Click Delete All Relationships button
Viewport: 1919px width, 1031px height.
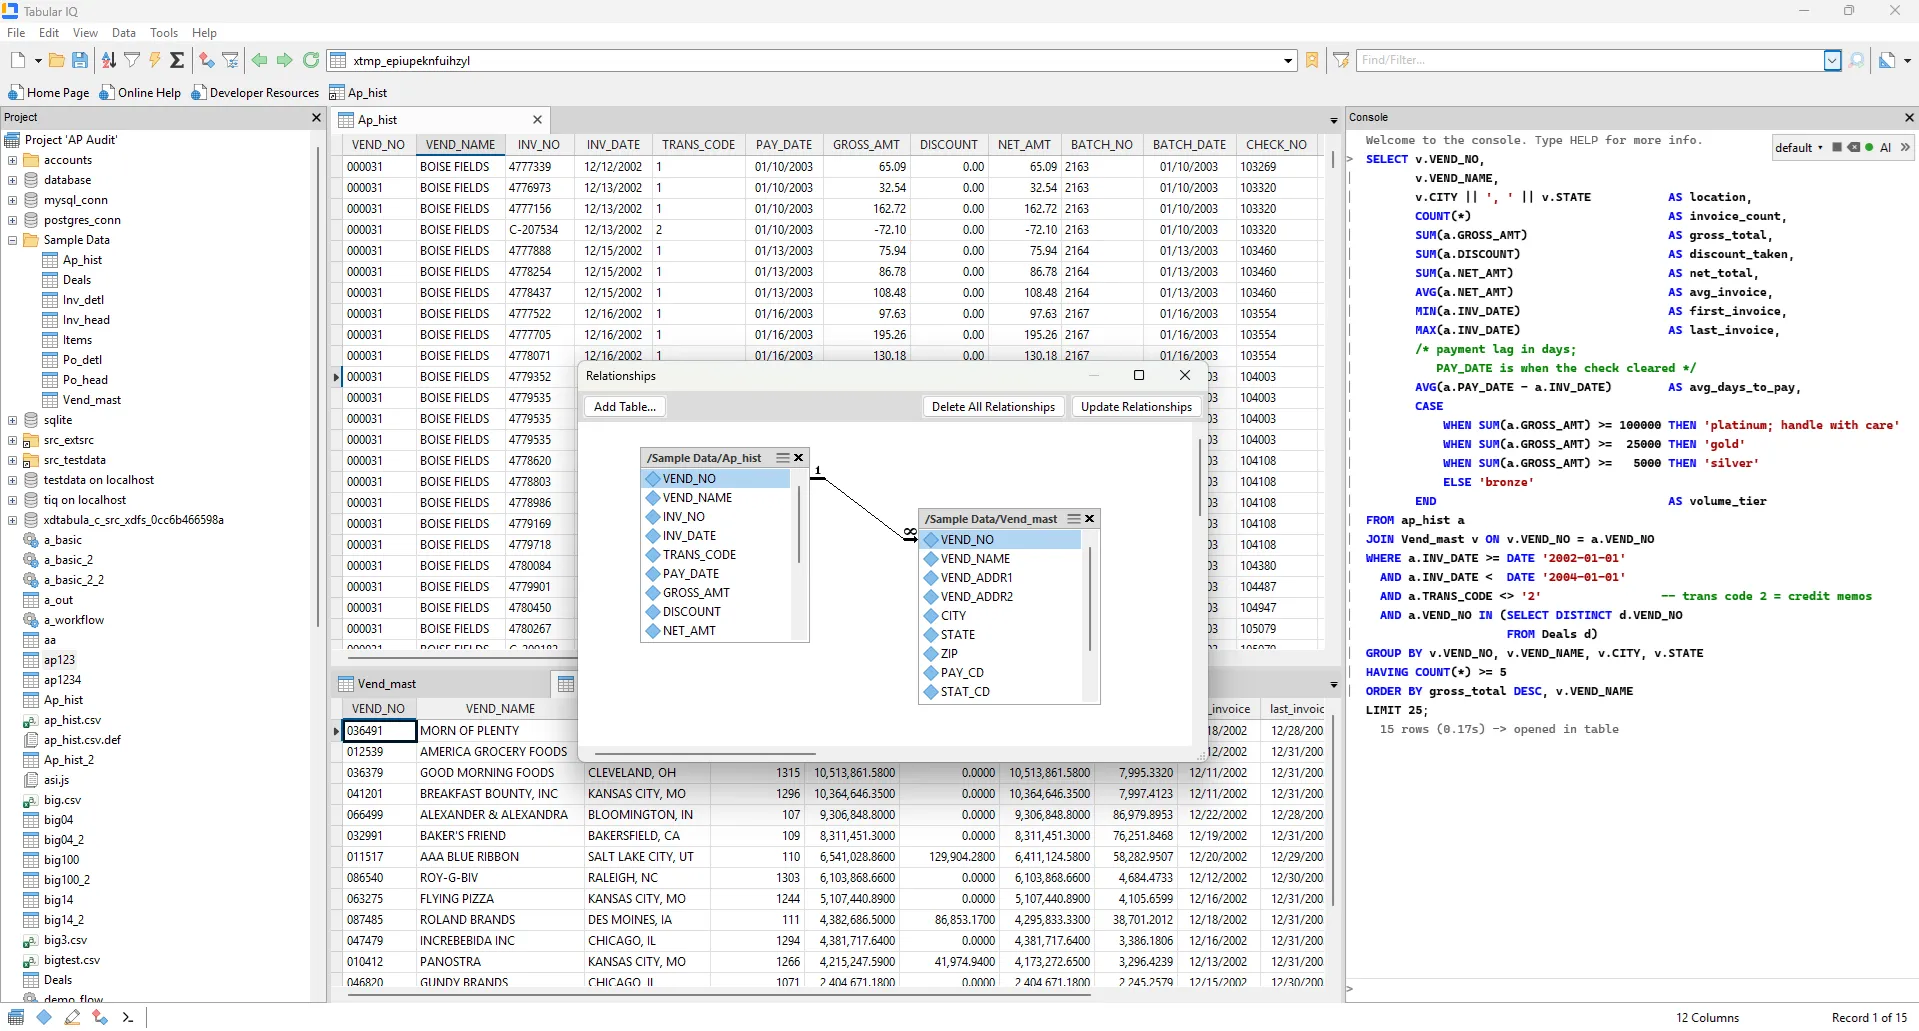[993, 407]
